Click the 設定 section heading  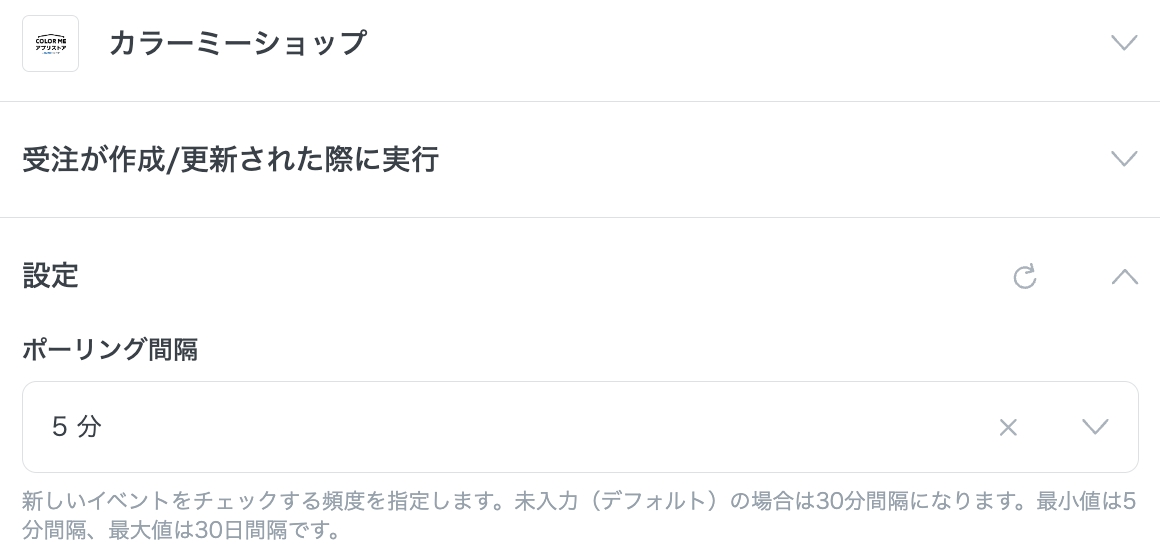[50, 276]
